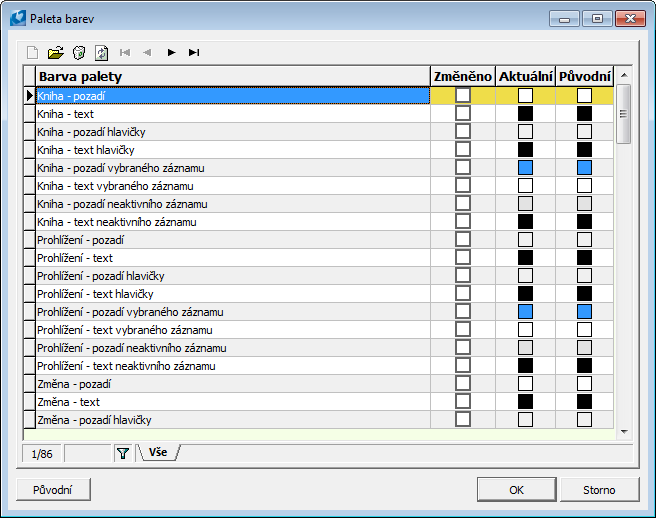Select row Prohlížení - pozadí hlavičky
Viewport: 656px width, 518px height.
tap(233, 276)
